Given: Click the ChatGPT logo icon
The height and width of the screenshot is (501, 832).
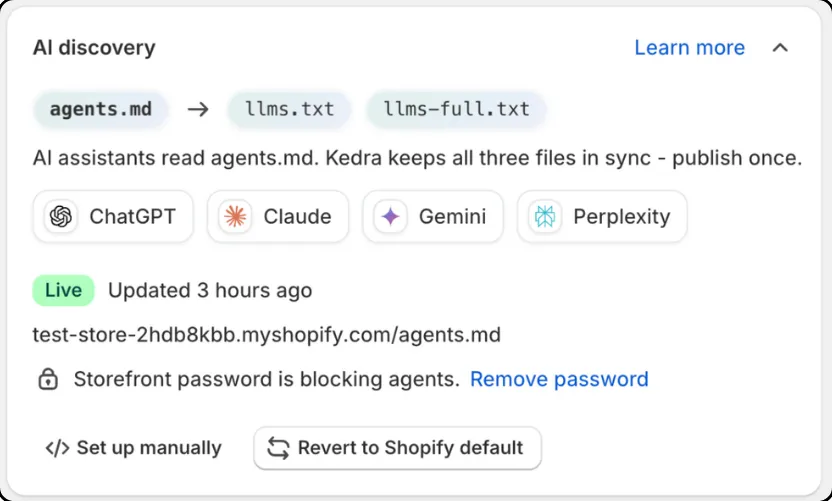Looking at the screenshot, I should click(60, 217).
